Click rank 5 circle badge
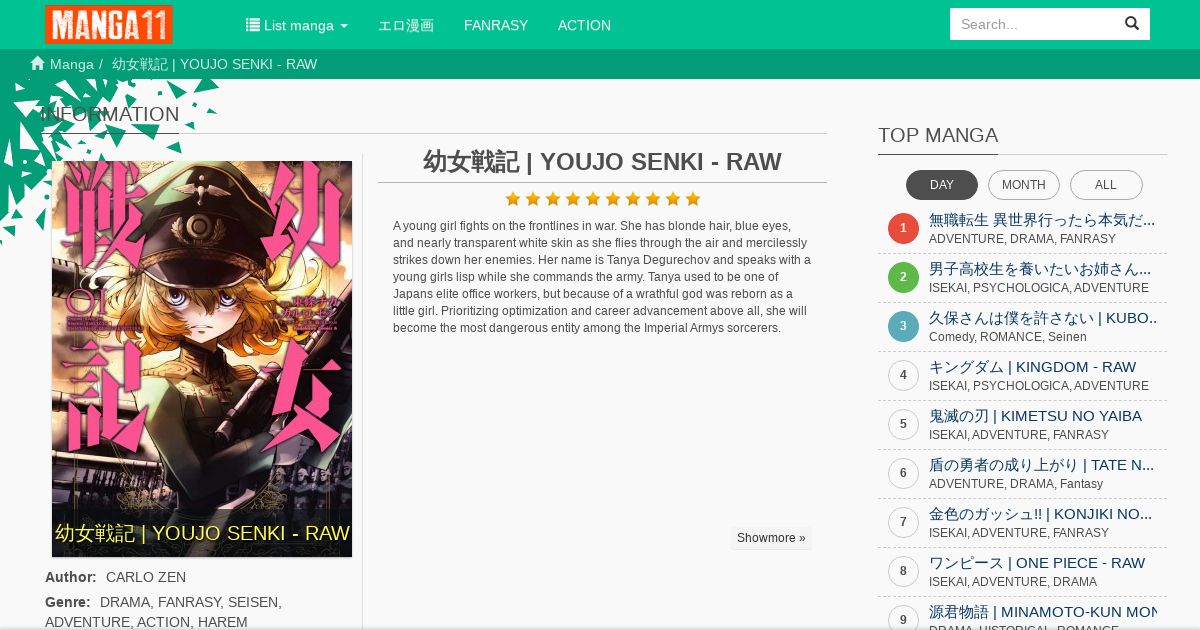The height and width of the screenshot is (630, 1200). [x=903, y=424]
